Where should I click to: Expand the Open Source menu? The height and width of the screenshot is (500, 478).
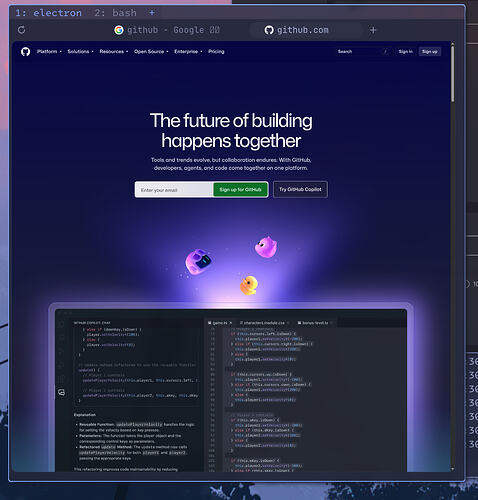[x=151, y=52]
